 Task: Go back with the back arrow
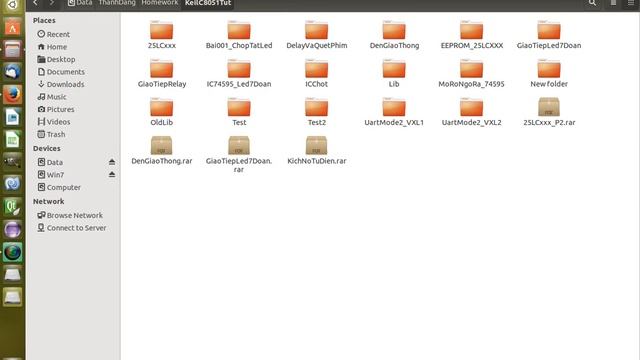36,3
